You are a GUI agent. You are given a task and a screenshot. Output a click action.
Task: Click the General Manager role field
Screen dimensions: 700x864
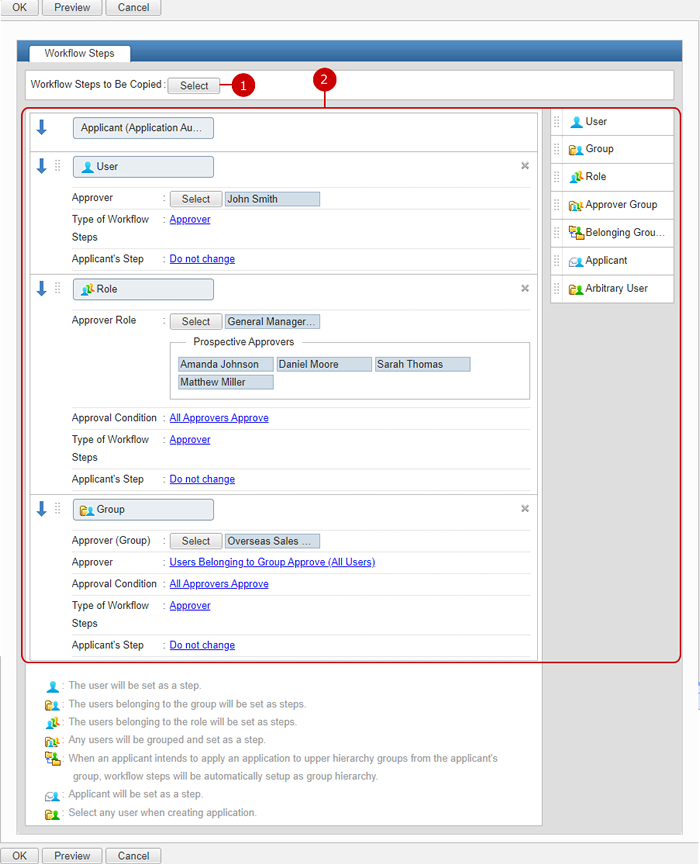(x=272, y=321)
